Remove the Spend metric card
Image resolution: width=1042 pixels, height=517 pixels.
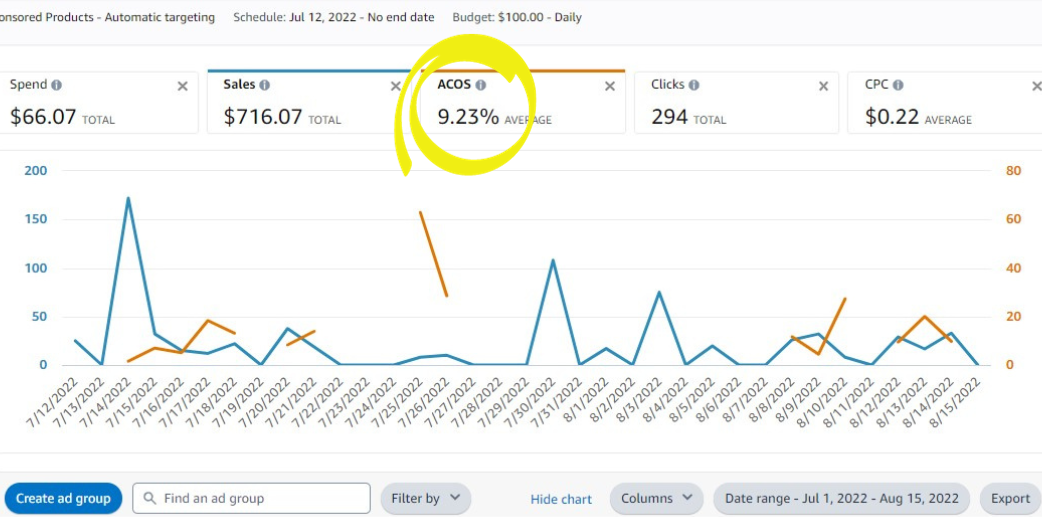pos(182,87)
